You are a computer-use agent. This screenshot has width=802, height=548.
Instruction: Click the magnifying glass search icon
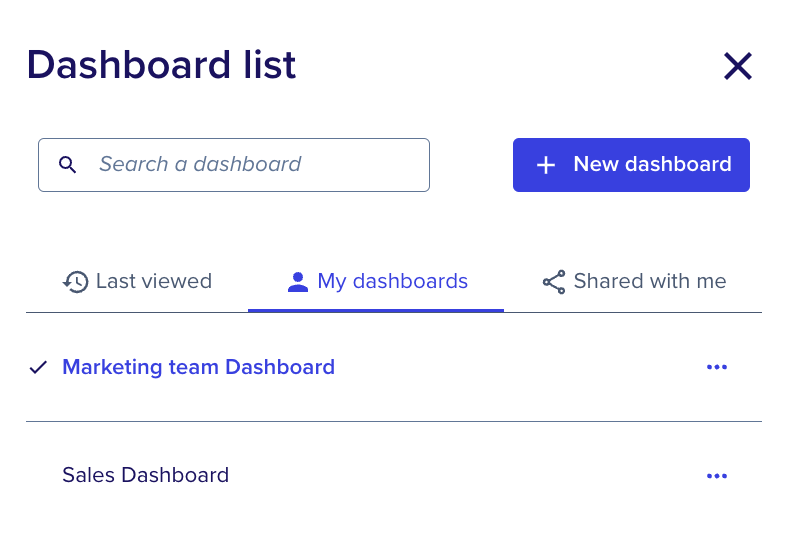(x=68, y=165)
